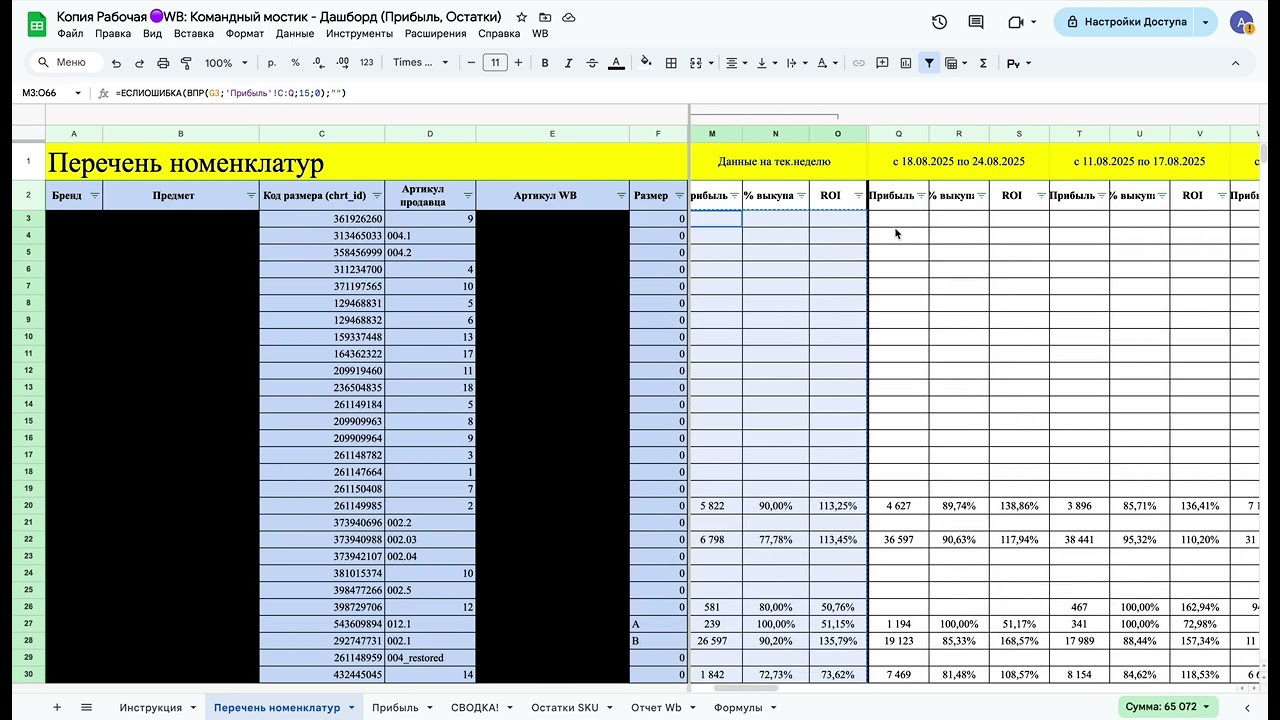The image size is (1280, 720).
Task: Open the borders tool
Action: 672,63
